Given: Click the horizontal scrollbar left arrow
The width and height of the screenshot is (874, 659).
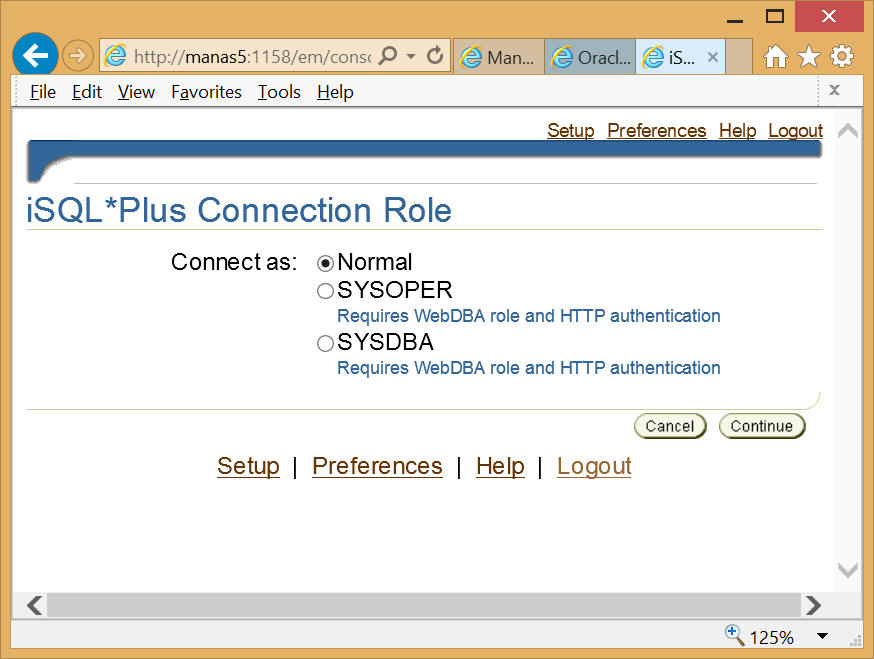Looking at the screenshot, I should (35, 605).
